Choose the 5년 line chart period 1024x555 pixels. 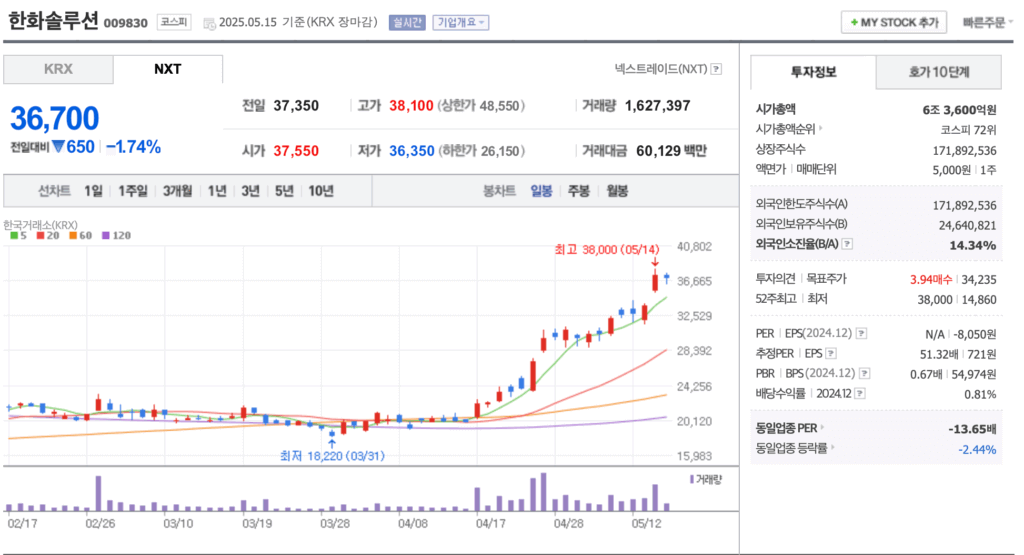click(x=284, y=191)
